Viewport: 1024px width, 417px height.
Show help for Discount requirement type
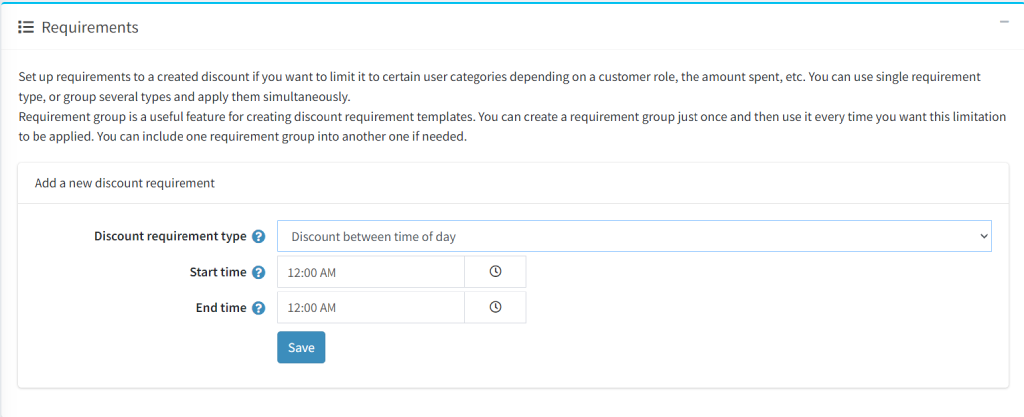click(x=259, y=237)
